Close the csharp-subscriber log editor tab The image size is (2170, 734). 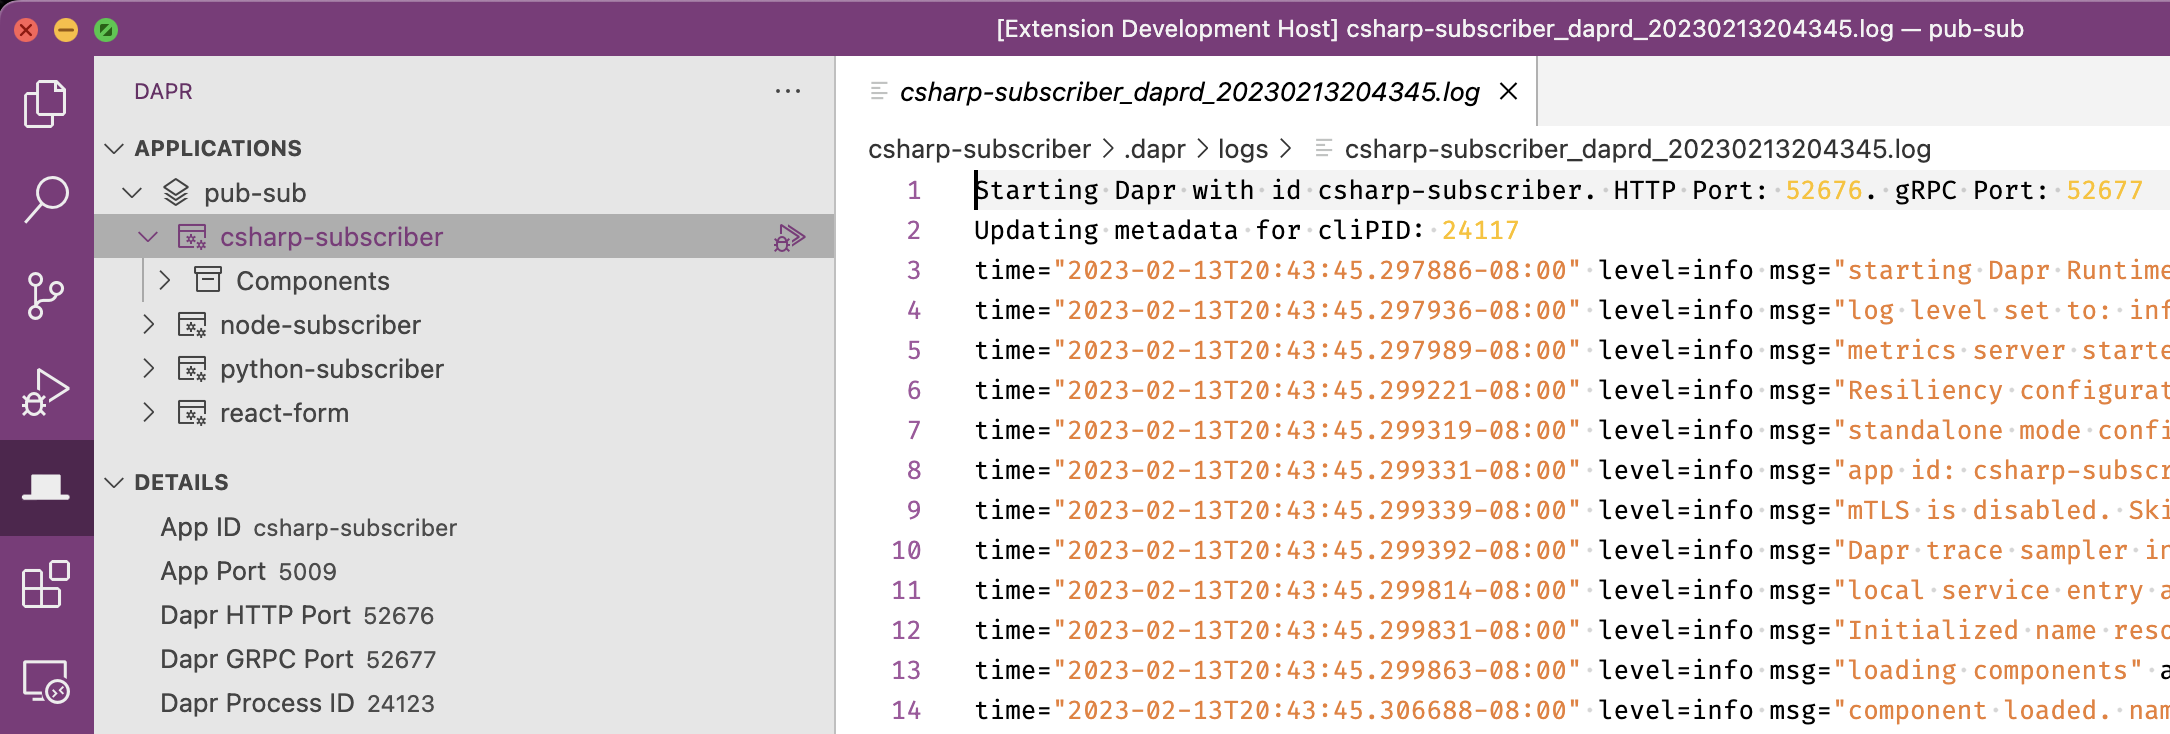click(1509, 91)
